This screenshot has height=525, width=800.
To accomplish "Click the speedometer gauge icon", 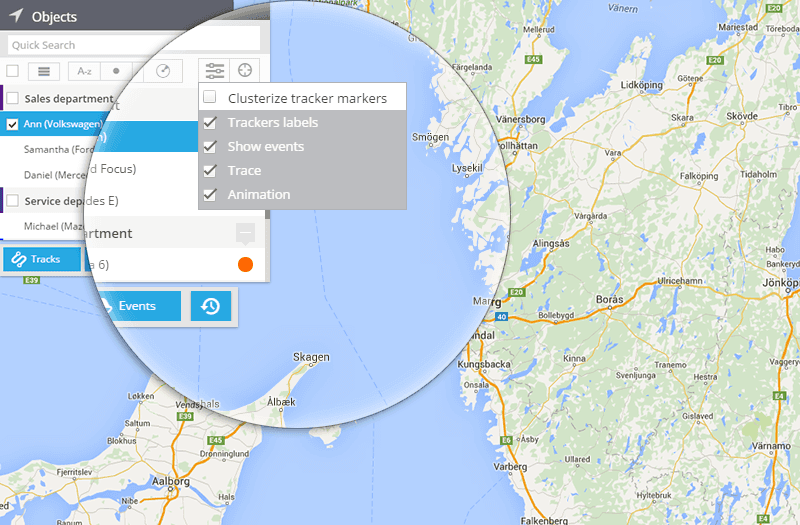I will pyautogui.click(x=163, y=71).
